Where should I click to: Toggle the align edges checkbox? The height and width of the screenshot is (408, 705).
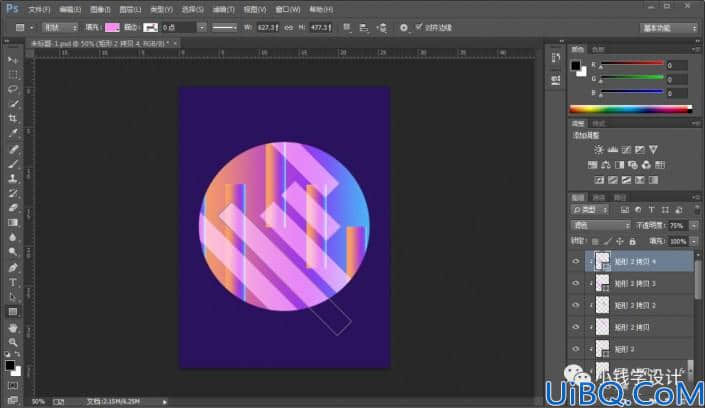pyautogui.click(x=419, y=27)
